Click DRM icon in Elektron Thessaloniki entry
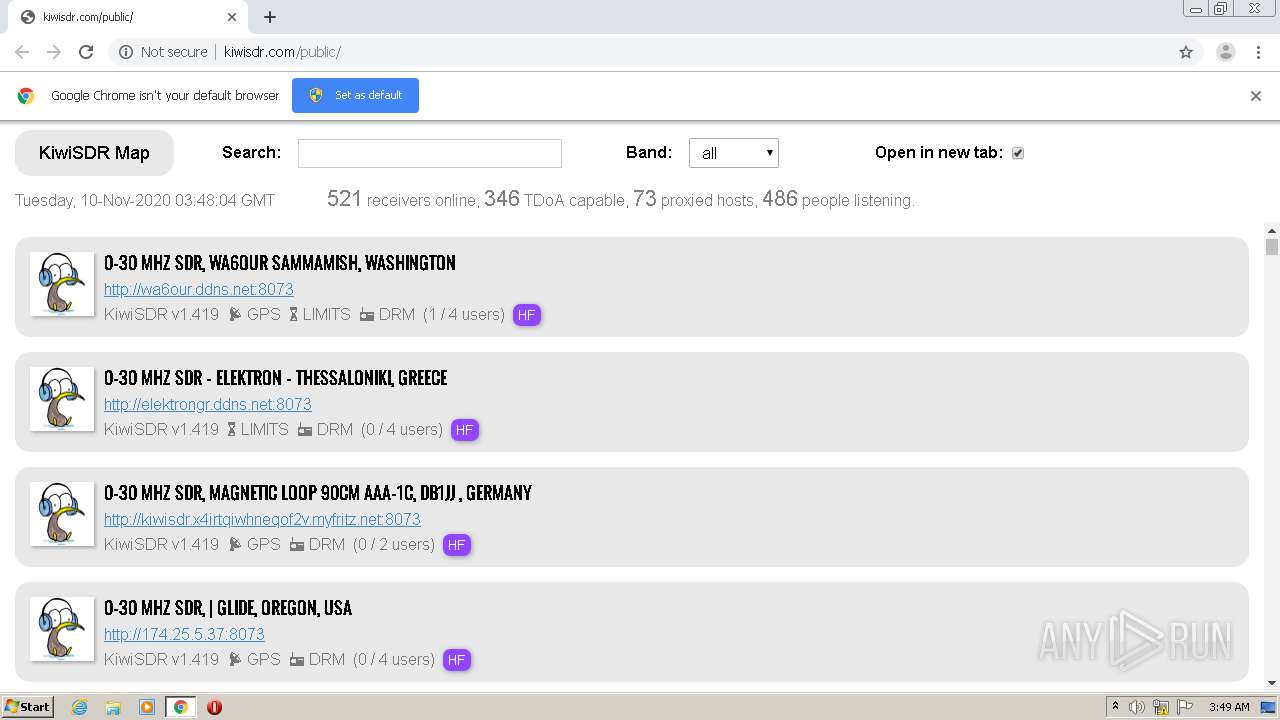 (x=305, y=429)
